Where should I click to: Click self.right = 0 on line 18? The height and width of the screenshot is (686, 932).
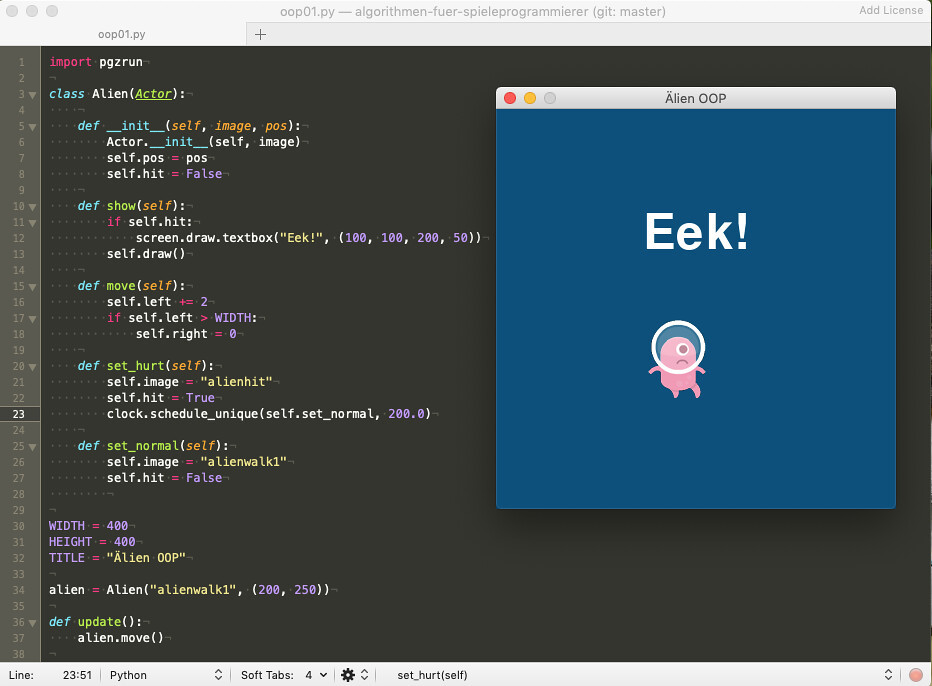pos(186,333)
